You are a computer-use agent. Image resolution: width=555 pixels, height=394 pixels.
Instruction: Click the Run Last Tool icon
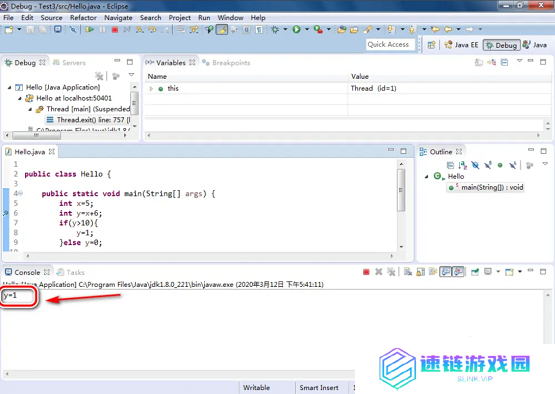click(318, 30)
